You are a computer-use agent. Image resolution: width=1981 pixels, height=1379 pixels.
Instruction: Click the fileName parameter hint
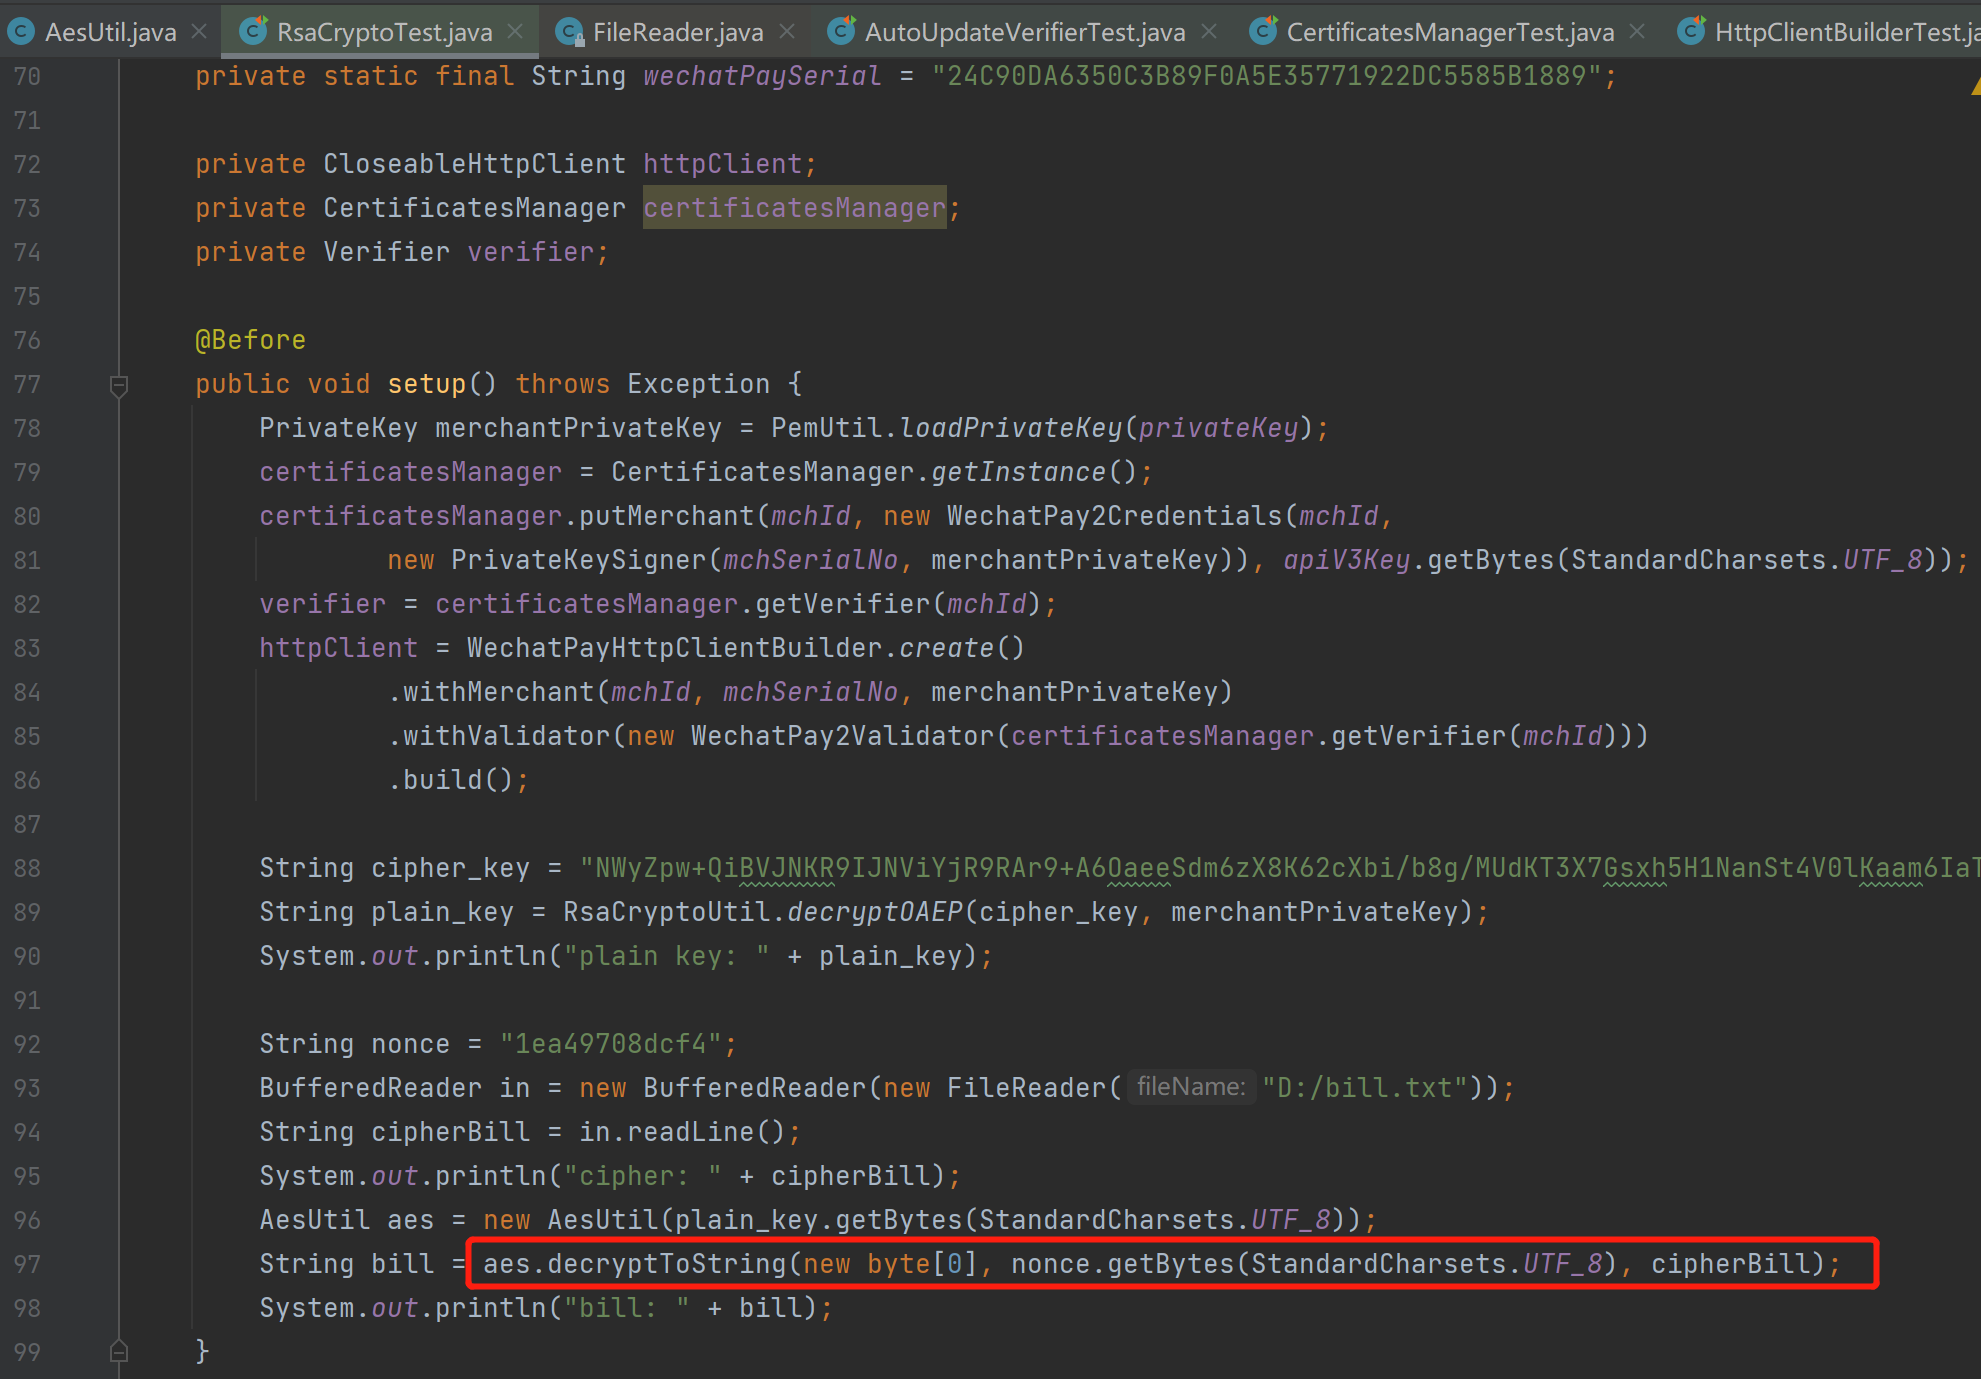[x=1190, y=1087]
